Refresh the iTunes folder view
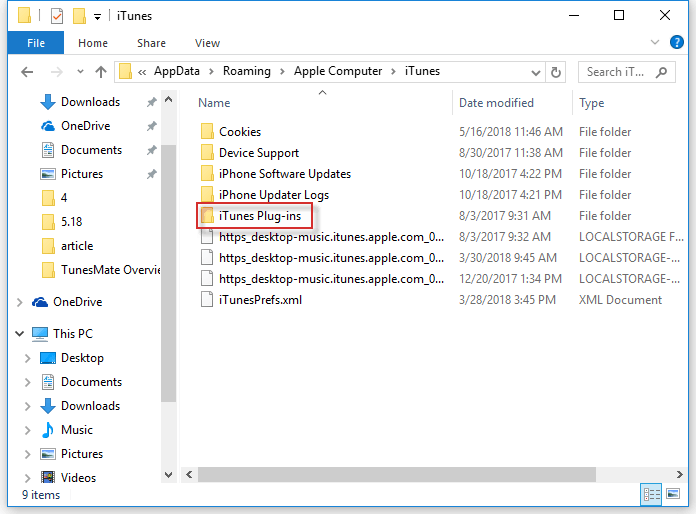This screenshot has height=514, width=696. [556, 72]
